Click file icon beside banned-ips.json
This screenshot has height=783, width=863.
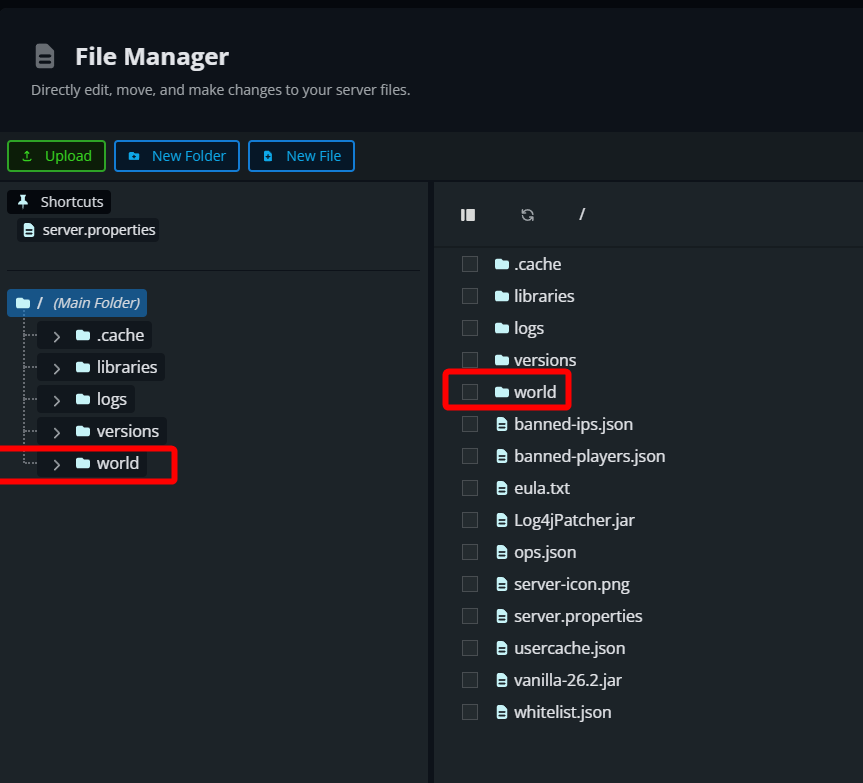click(x=501, y=424)
